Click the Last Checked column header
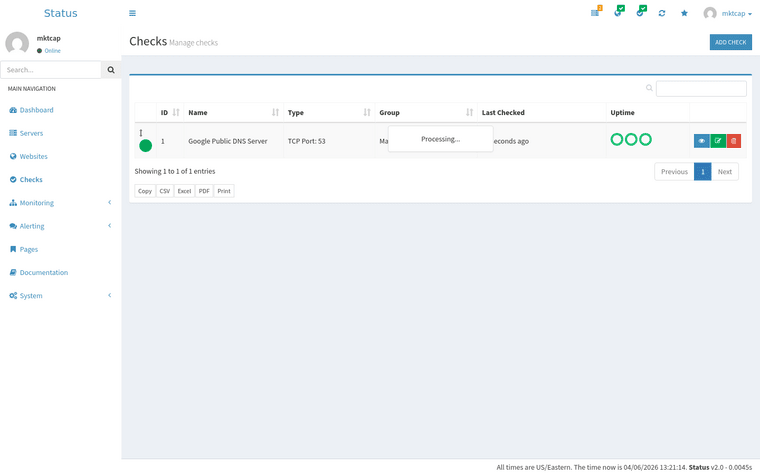Screen dimensions: 760x475 (541, 112)
